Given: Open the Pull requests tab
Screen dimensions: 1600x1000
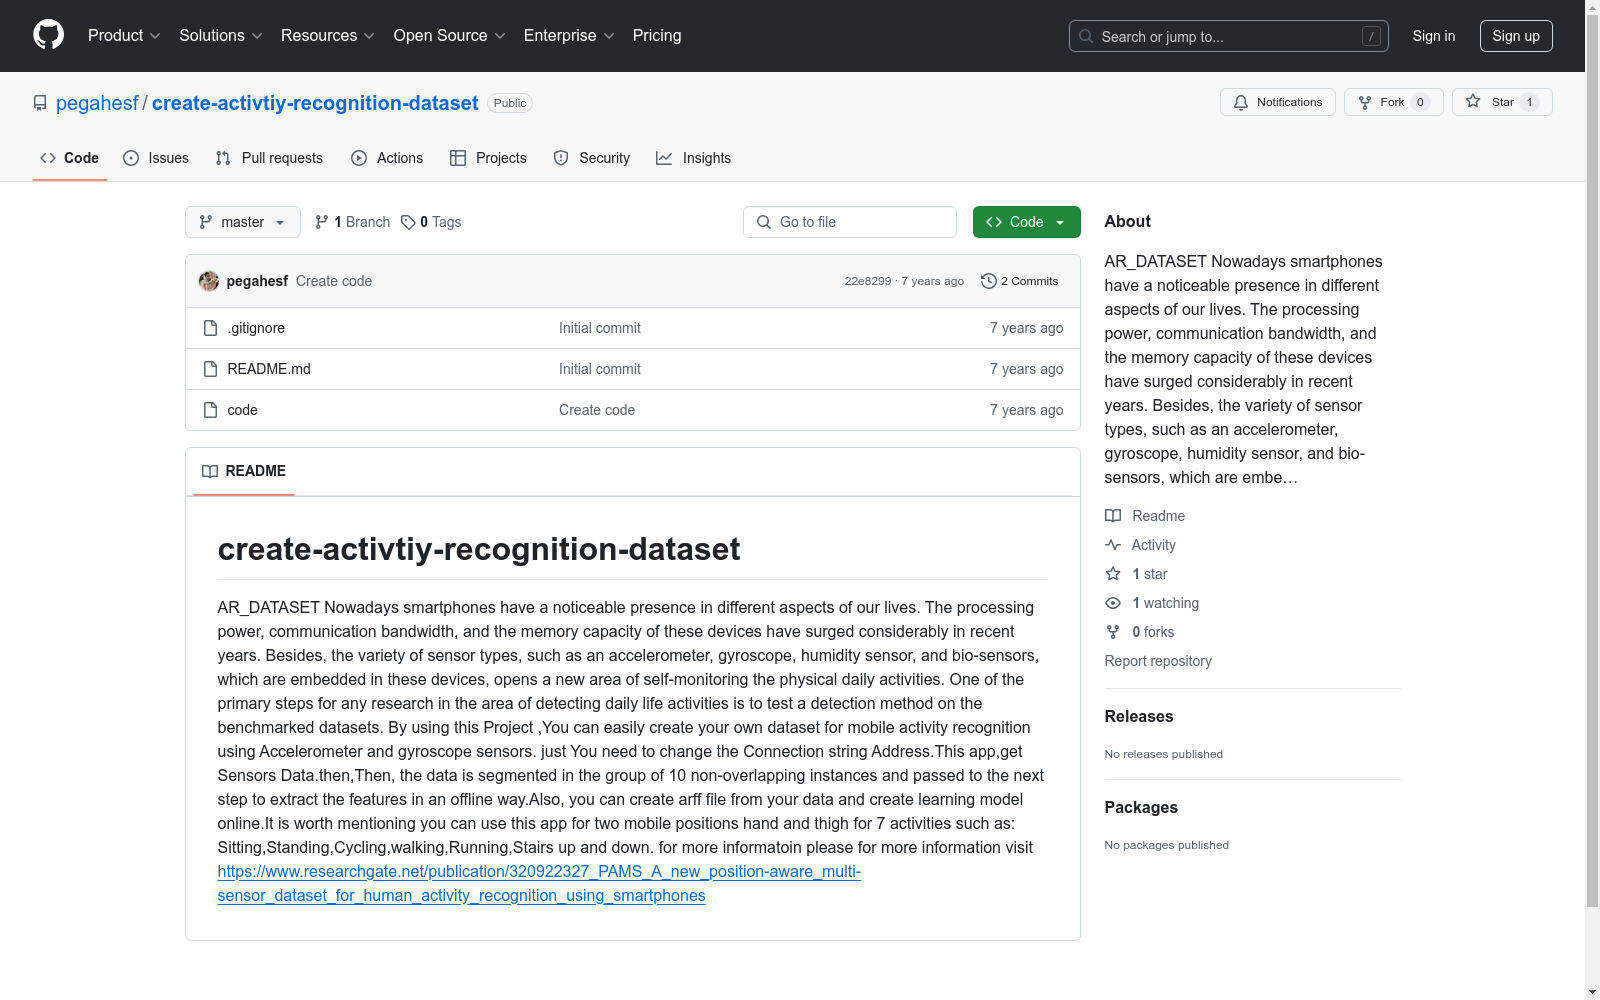Looking at the screenshot, I should coord(269,158).
